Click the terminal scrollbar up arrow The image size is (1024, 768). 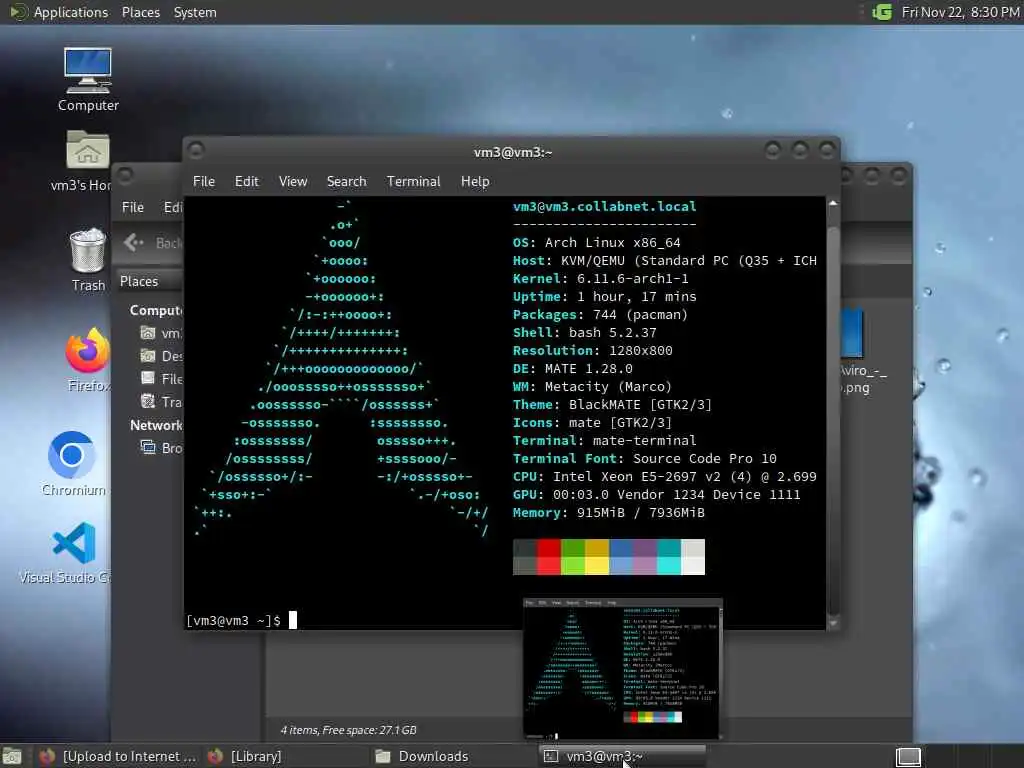pyautogui.click(x=833, y=203)
